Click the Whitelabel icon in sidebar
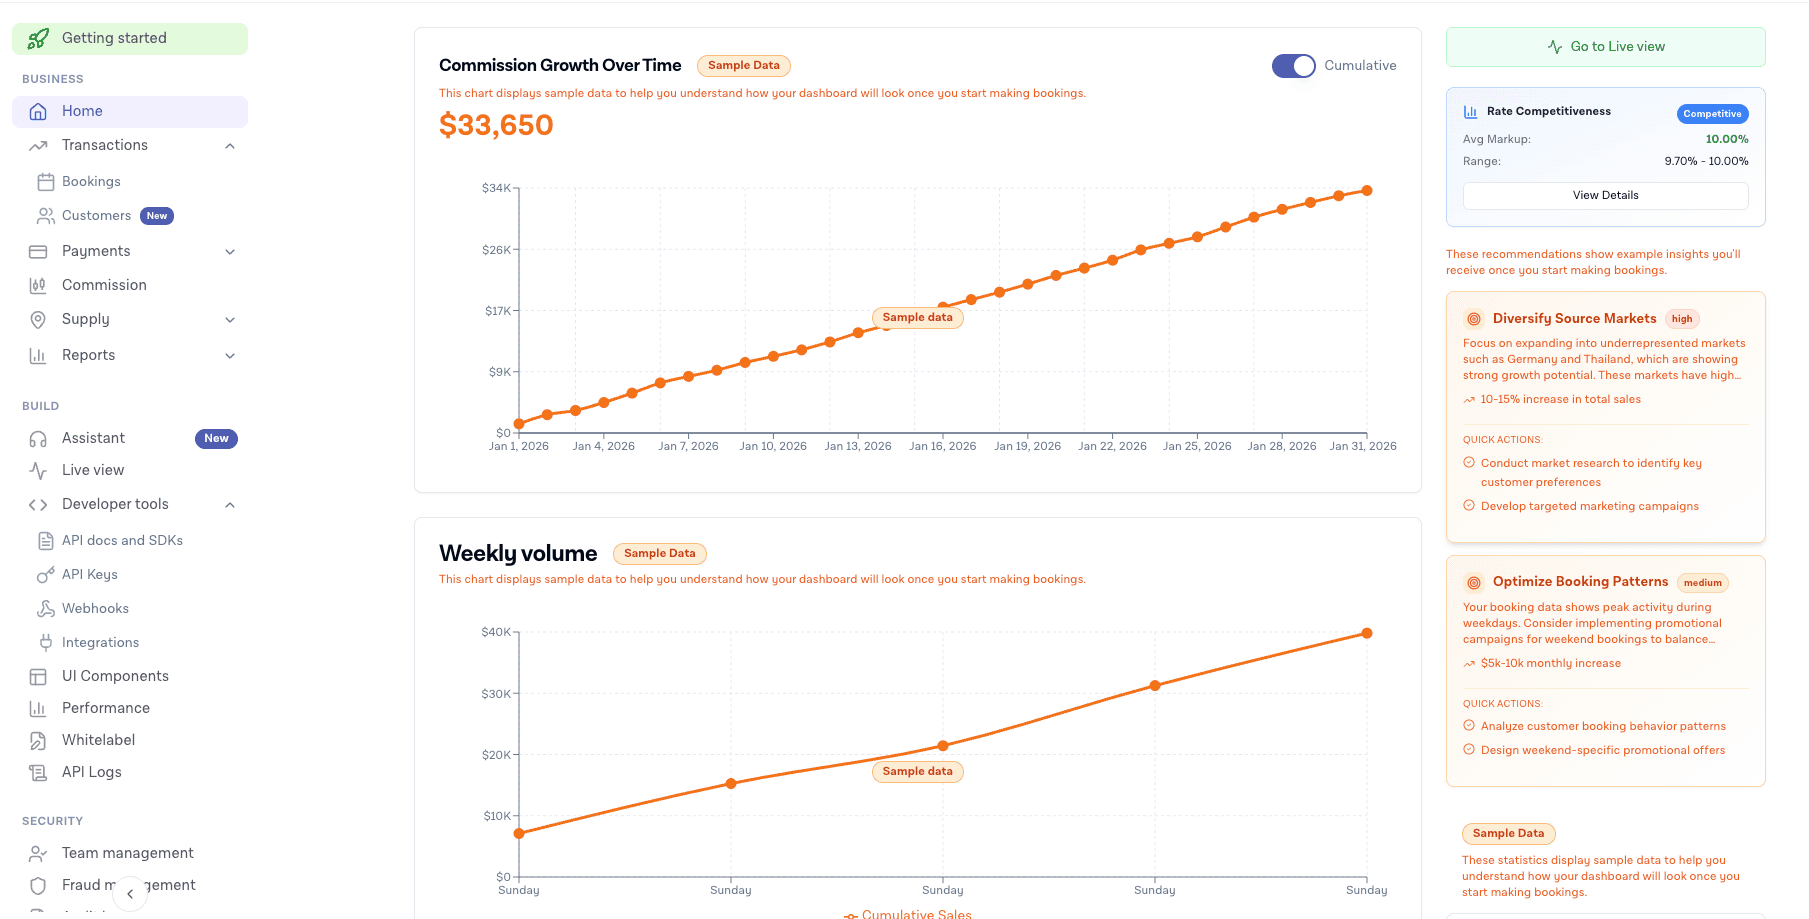1809x919 pixels. click(x=38, y=741)
